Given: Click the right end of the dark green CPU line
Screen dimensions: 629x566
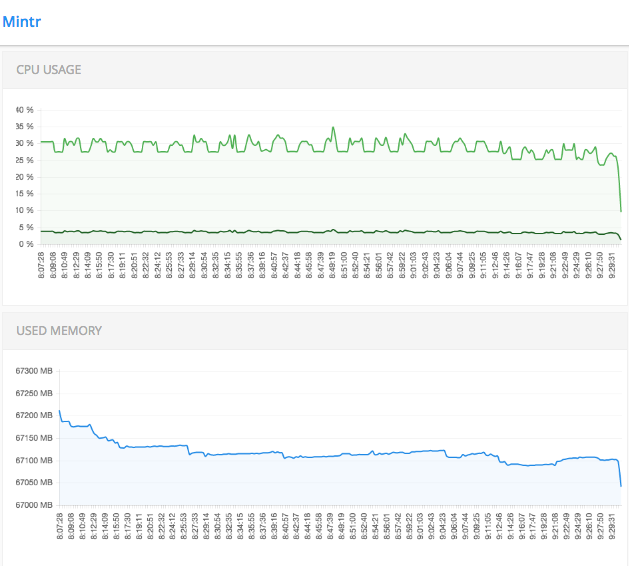Looking at the screenshot, I should click(x=621, y=239).
